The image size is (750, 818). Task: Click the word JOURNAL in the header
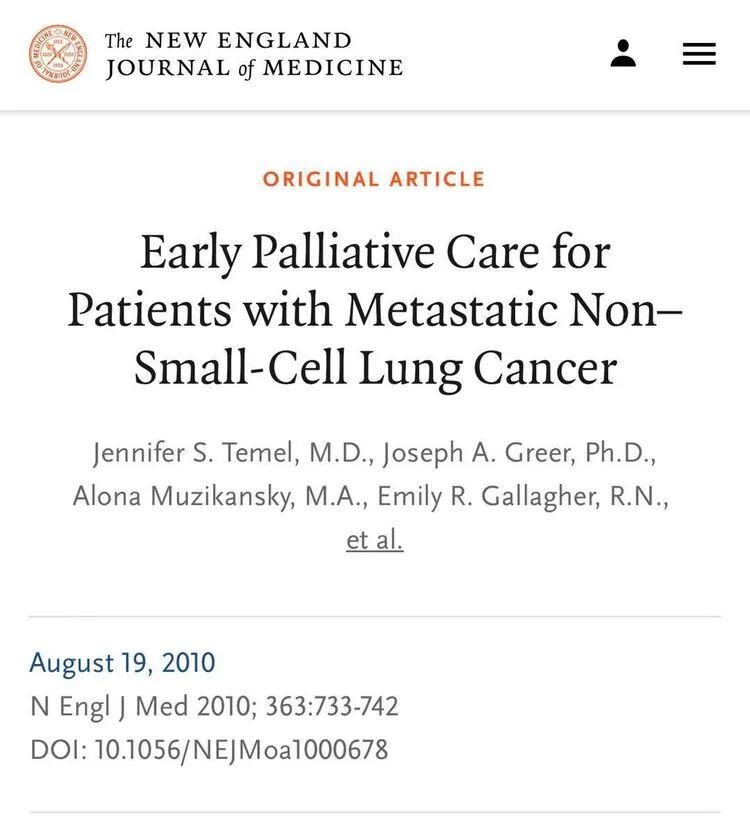pyautogui.click(x=168, y=68)
